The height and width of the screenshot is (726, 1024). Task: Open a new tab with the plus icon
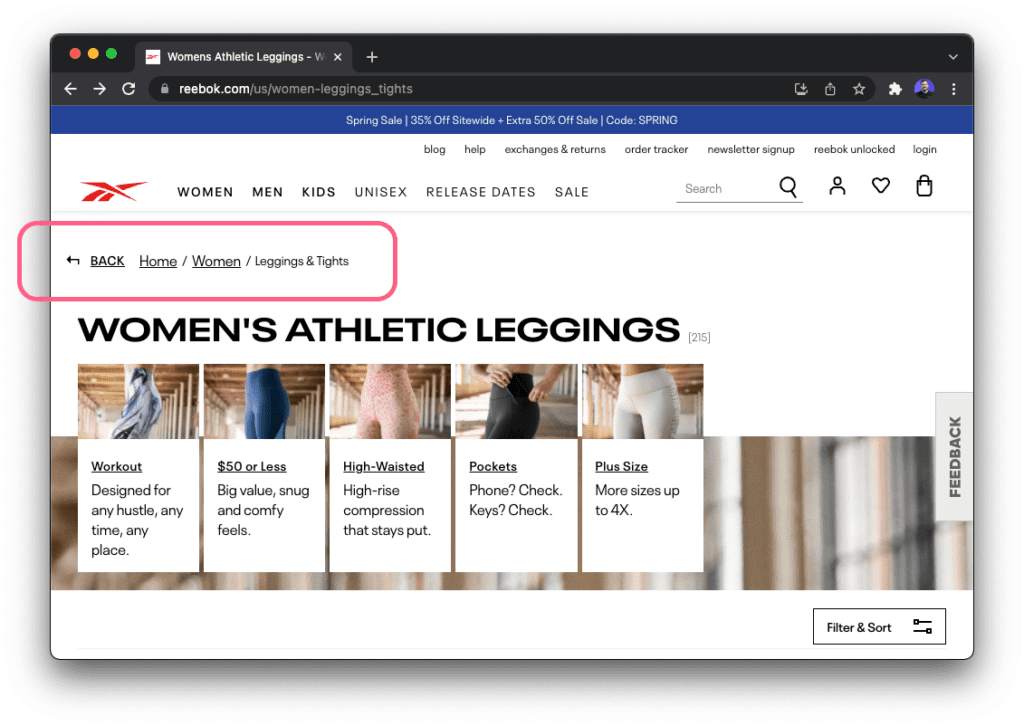click(372, 57)
